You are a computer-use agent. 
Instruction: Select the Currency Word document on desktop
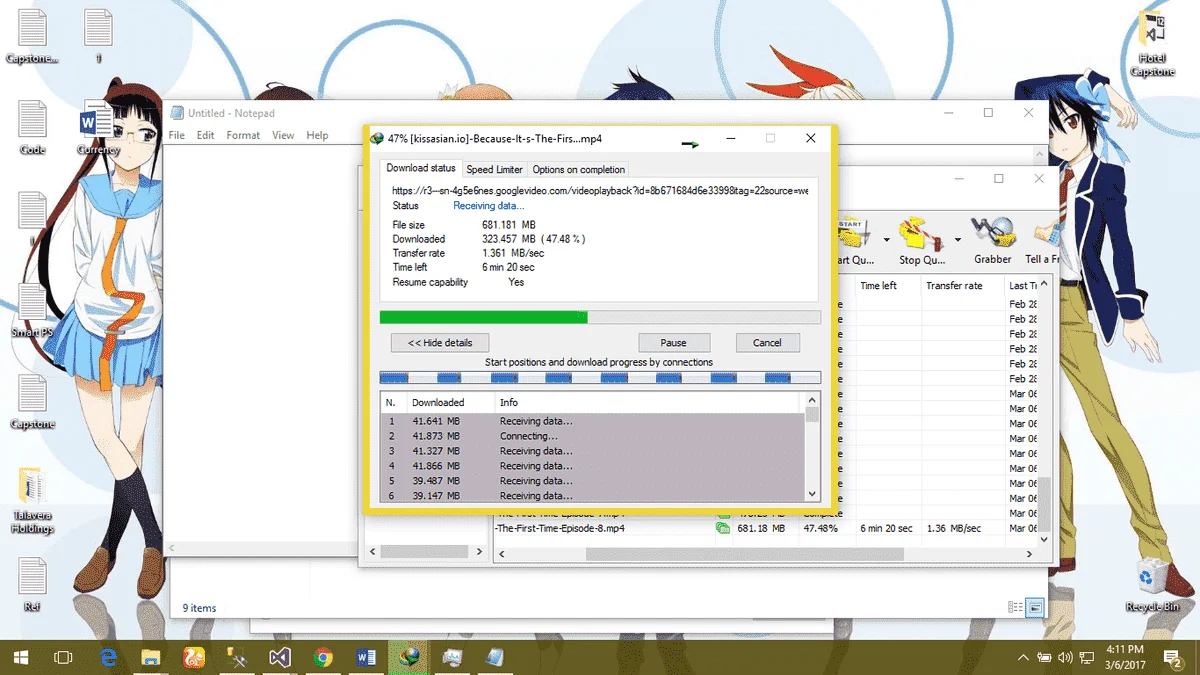(97, 128)
